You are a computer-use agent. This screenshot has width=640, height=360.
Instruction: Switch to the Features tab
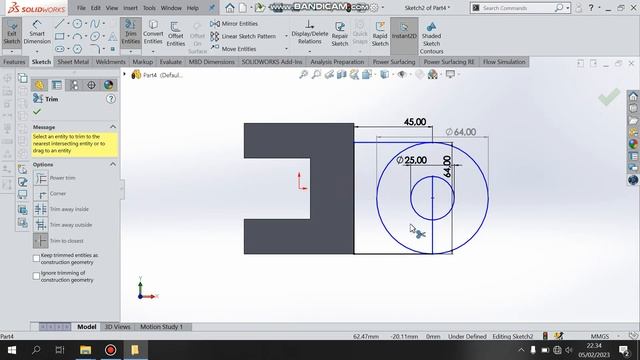[x=14, y=62]
